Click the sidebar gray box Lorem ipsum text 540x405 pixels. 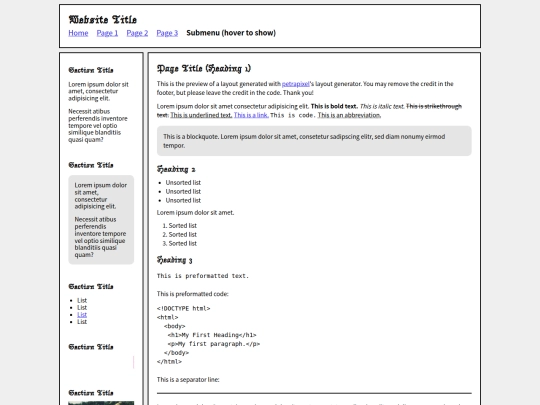click(x=101, y=196)
